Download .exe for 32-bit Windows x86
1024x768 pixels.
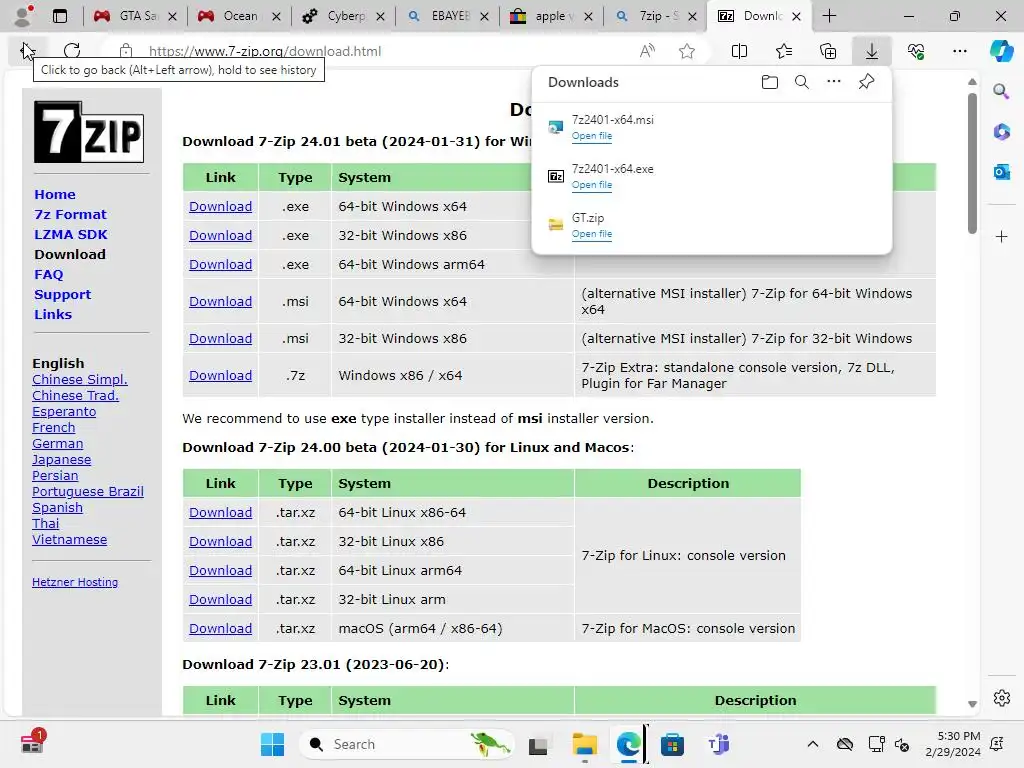coord(220,235)
